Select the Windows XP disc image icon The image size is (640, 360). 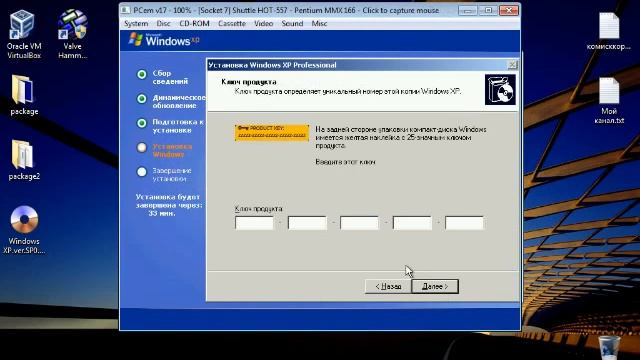coord(24,230)
